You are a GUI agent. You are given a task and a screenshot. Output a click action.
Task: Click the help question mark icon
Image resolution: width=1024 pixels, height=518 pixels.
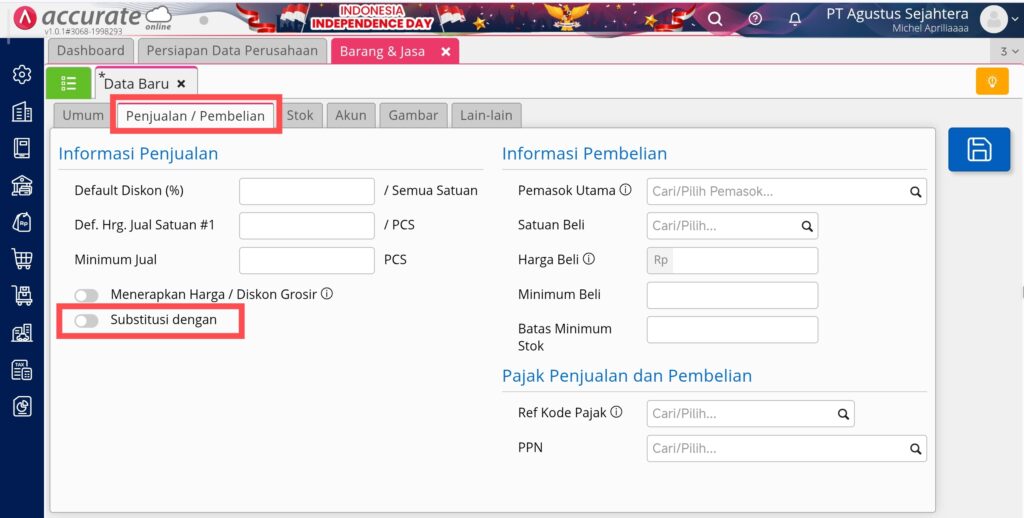tap(755, 19)
